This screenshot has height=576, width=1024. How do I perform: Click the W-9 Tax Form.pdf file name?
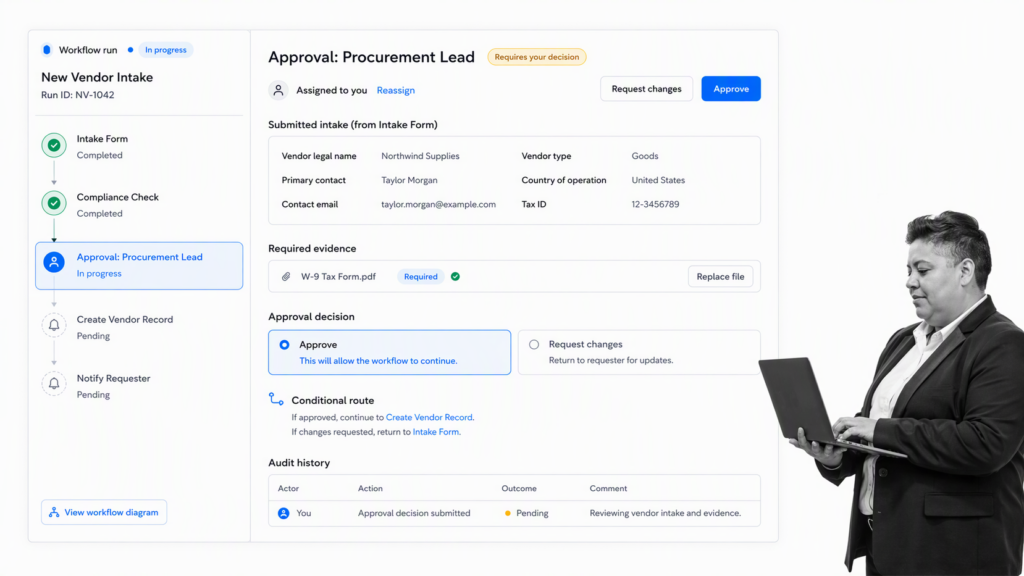338,277
